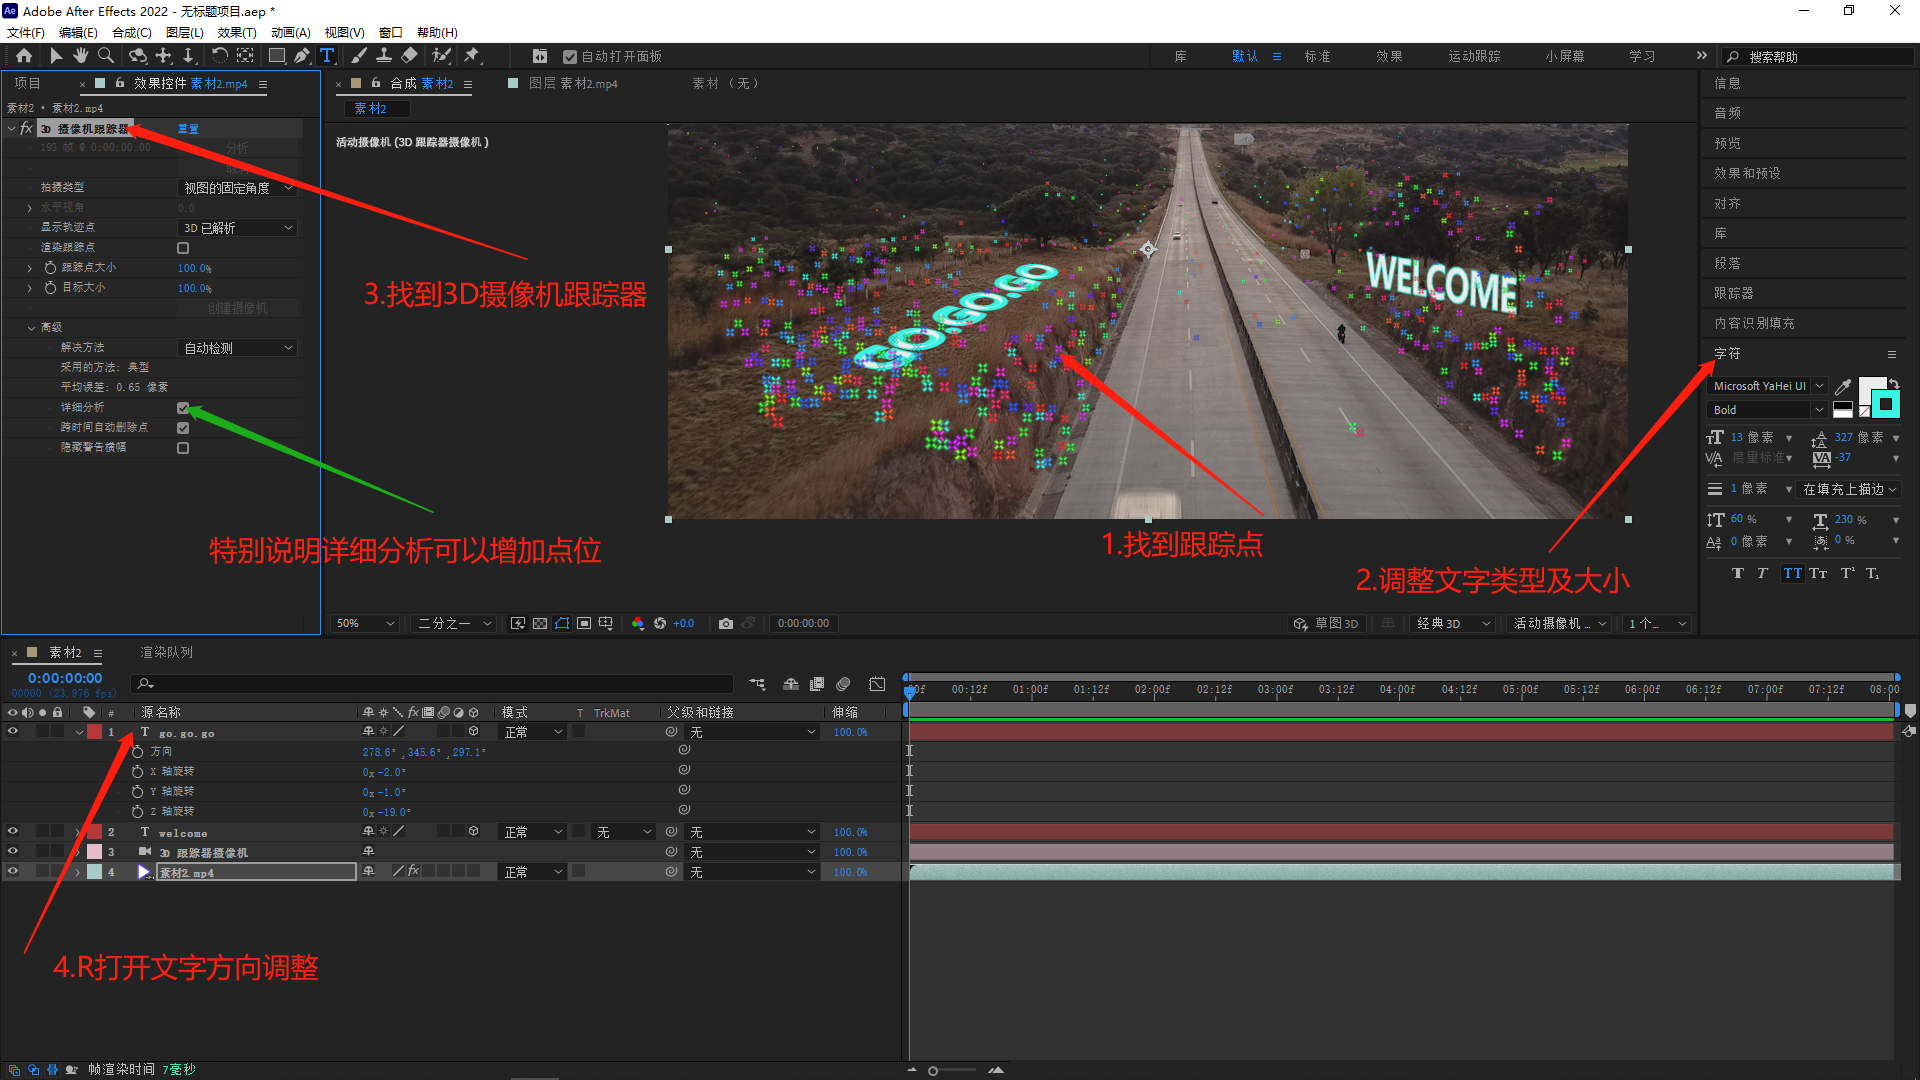The image size is (1920, 1080).
Task: Select the Hand tool in toolbar
Action: 80,56
